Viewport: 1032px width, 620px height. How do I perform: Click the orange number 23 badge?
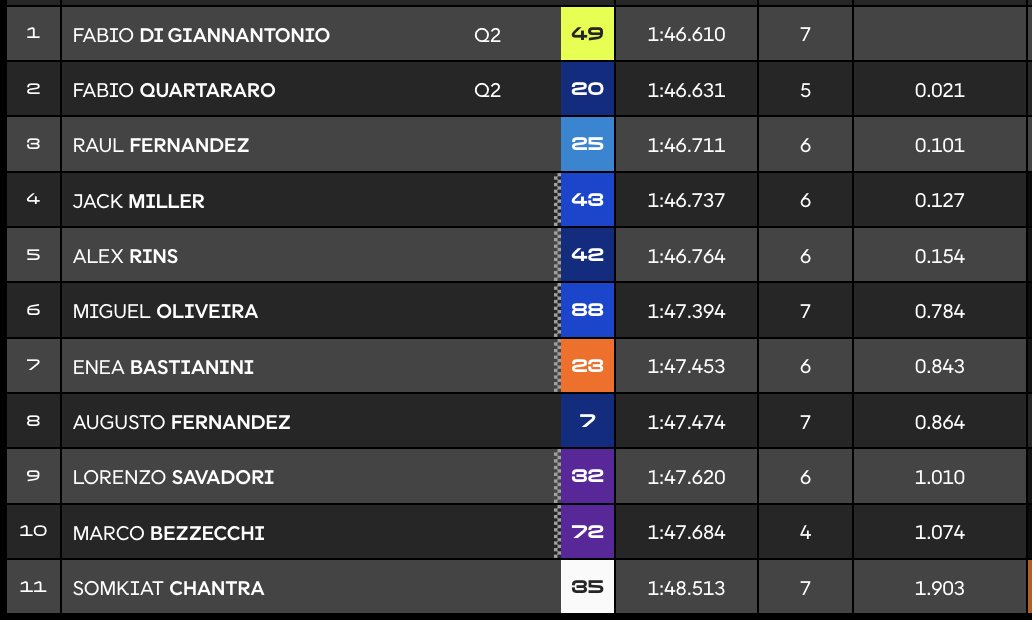pyautogui.click(x=587, y=367)
